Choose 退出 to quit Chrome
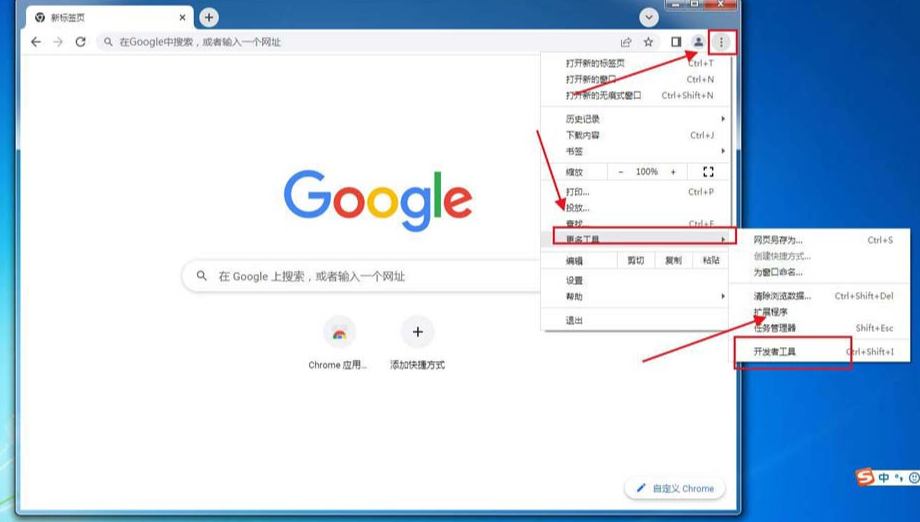920x522 pixels. pyautogui.click(x=637, y=320)
